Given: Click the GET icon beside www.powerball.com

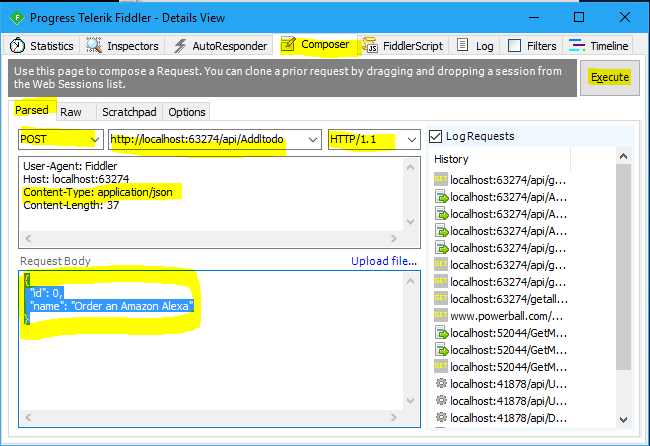Looking at the screenshot, I should (441, 315).
